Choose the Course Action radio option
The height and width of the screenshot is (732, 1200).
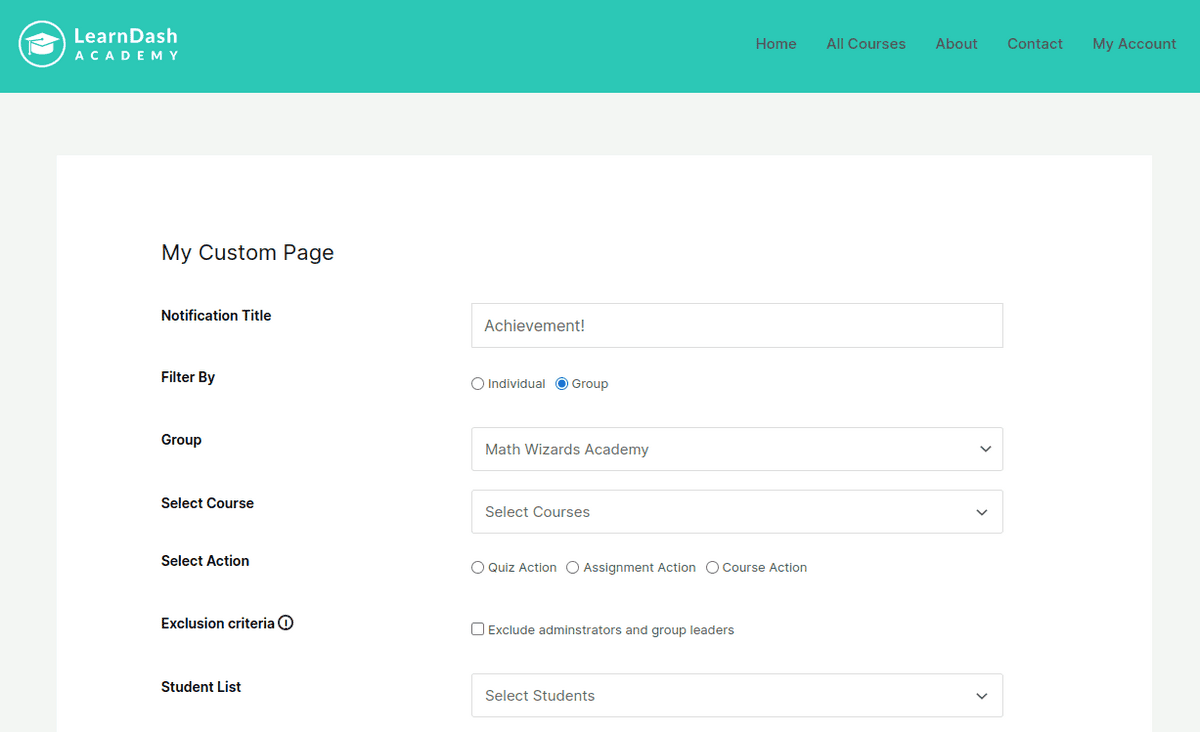pyautogui.click(x=712, y=568)
